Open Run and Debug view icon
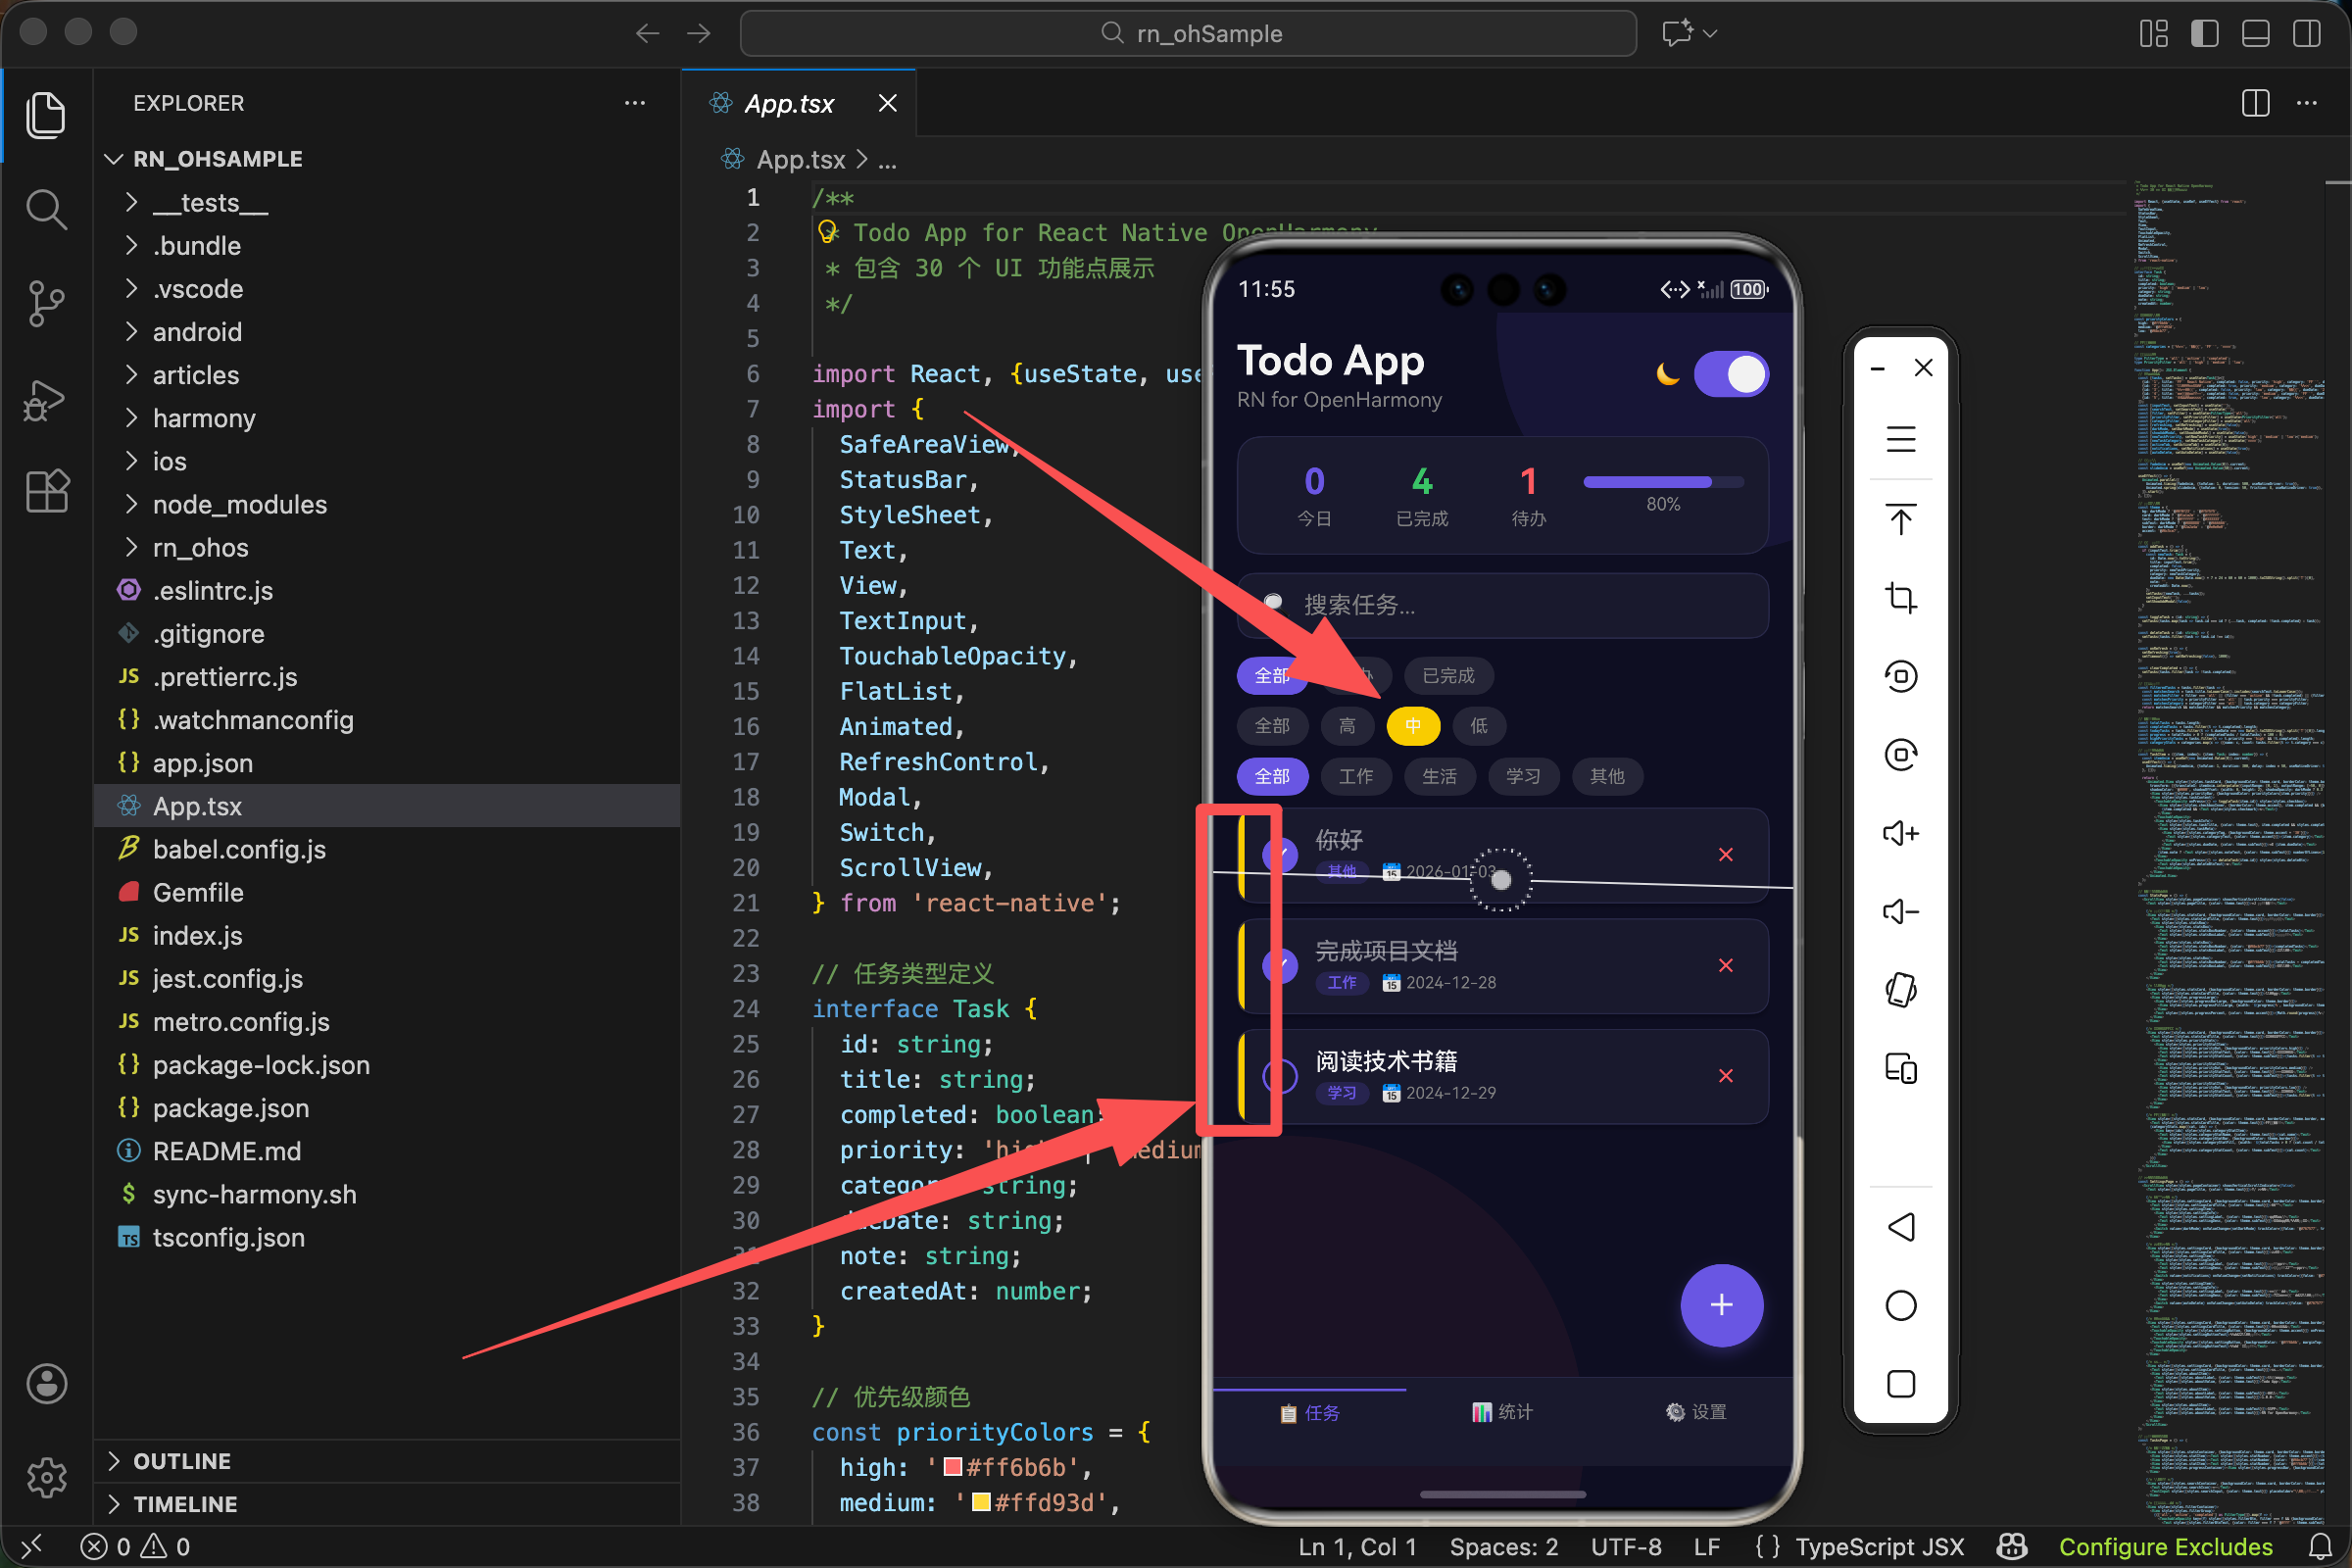 tap(46, 399)
